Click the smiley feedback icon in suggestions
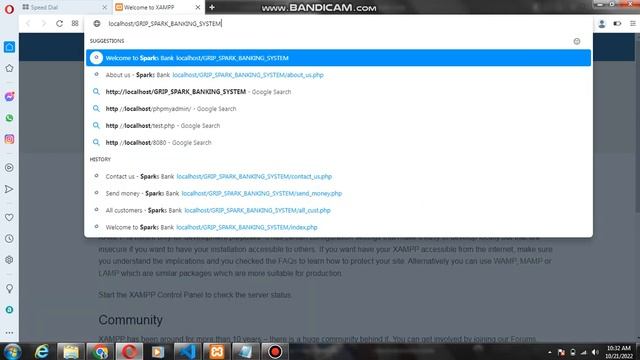640x360 pixels. tap(577, 41)
